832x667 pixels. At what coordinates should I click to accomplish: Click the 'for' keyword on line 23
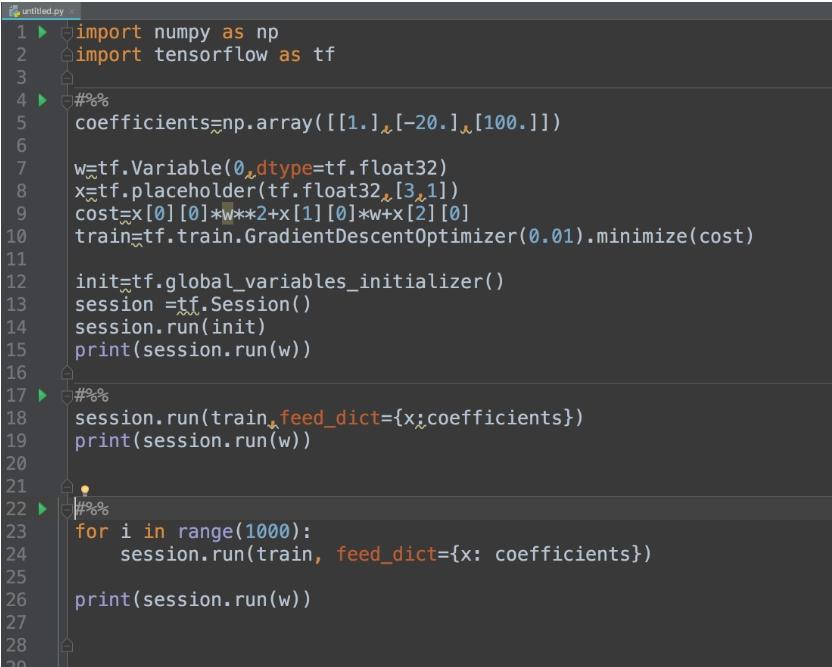coord(91,532)
